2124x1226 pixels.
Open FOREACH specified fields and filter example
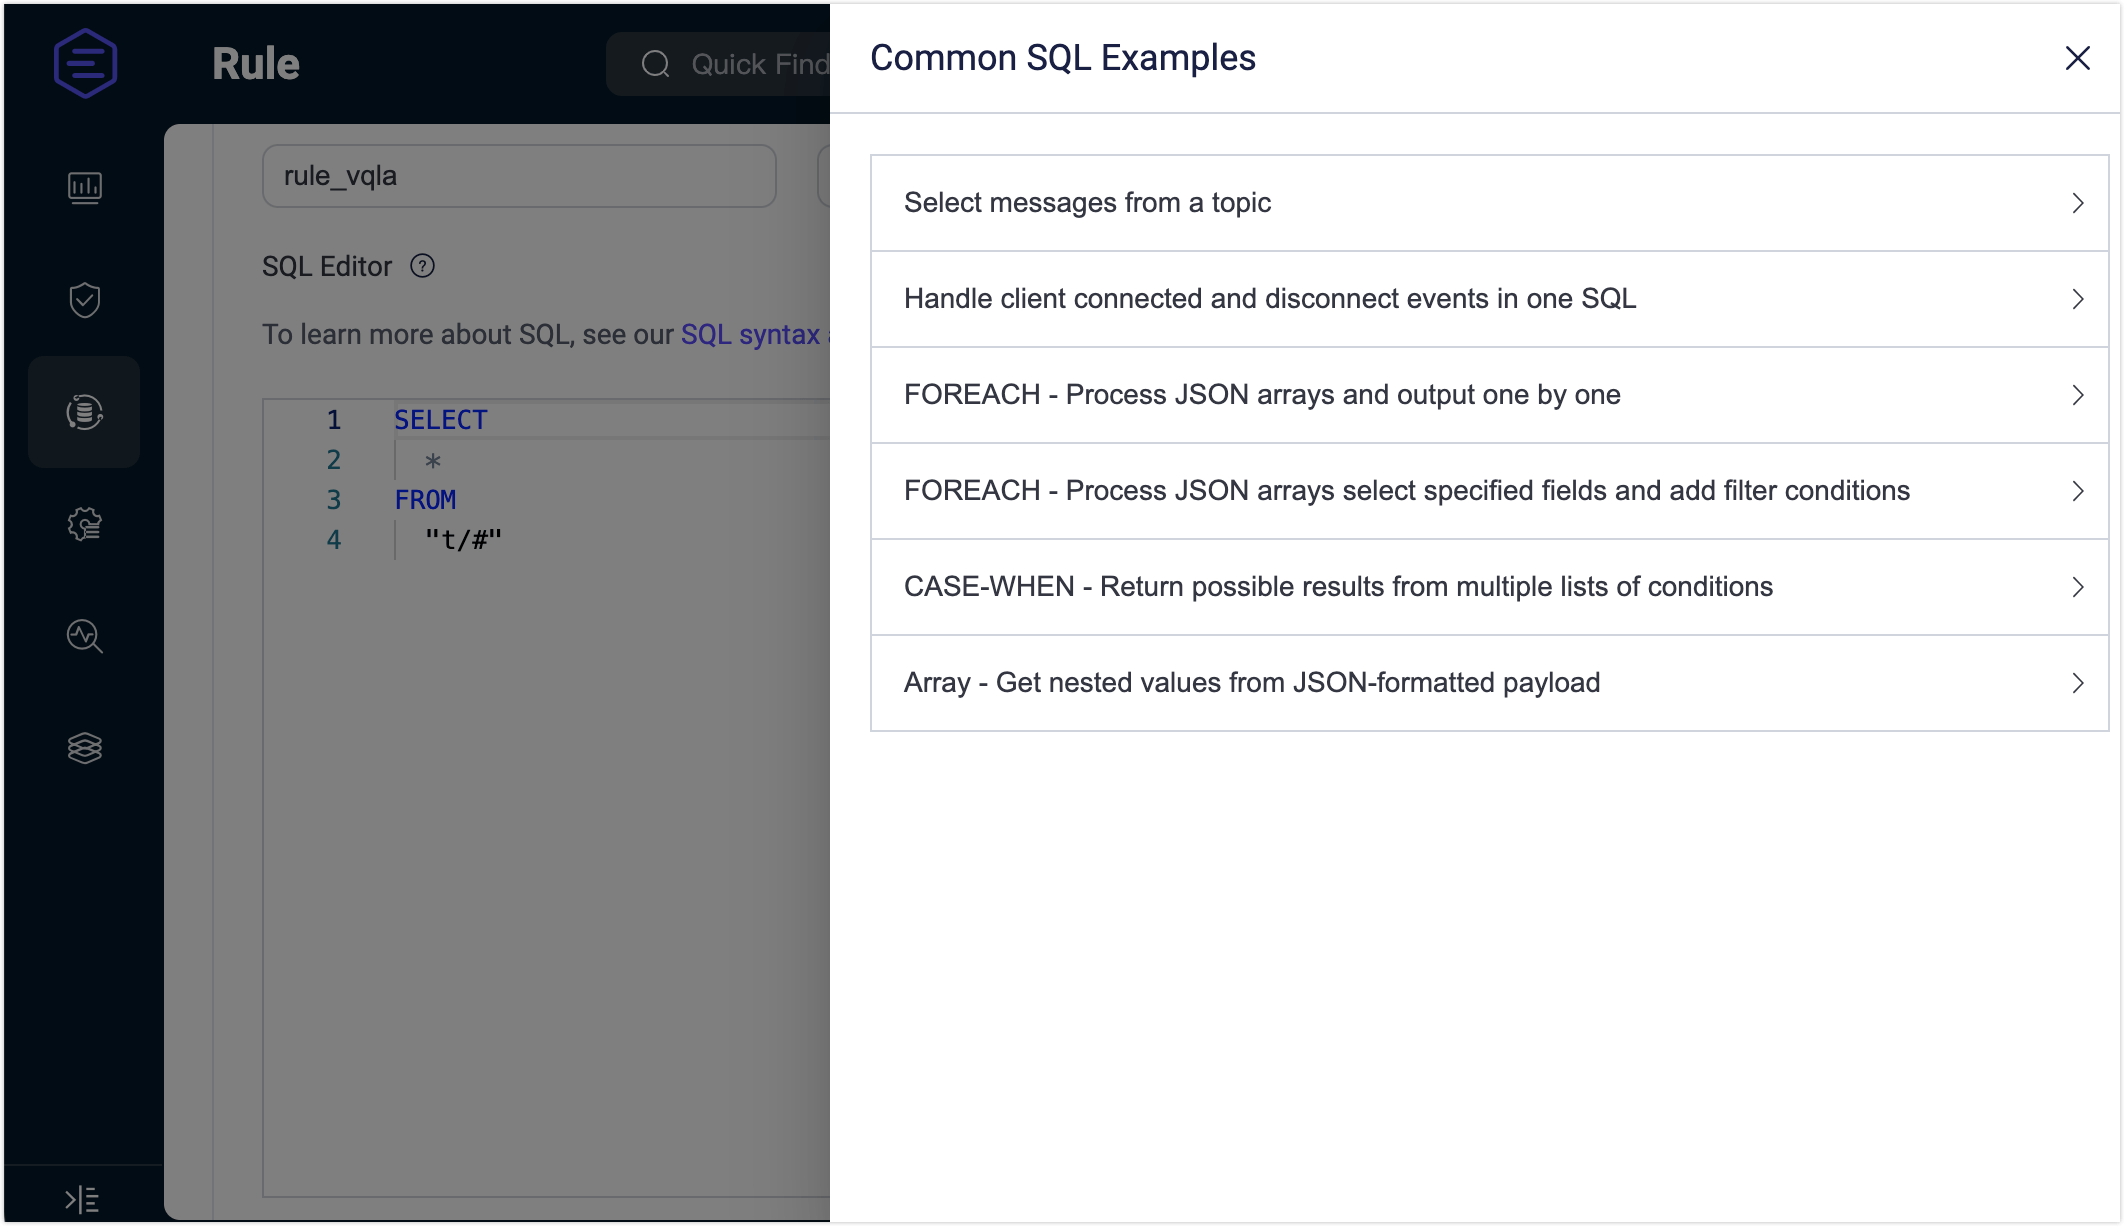coord(1489,491)
